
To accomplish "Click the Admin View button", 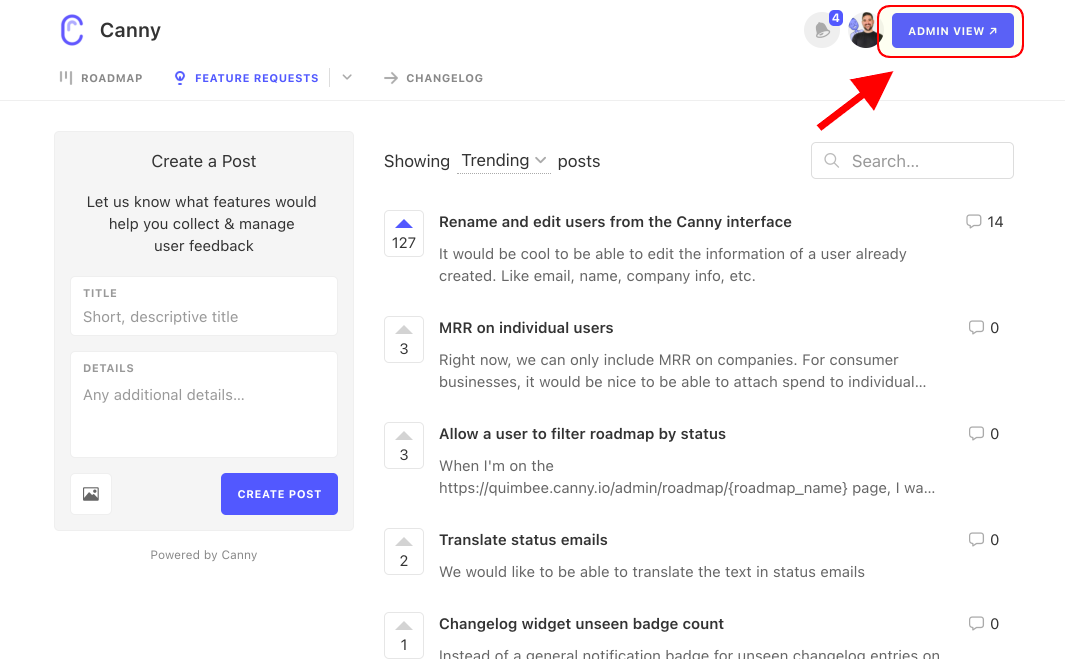I will [x=952, y=31].
